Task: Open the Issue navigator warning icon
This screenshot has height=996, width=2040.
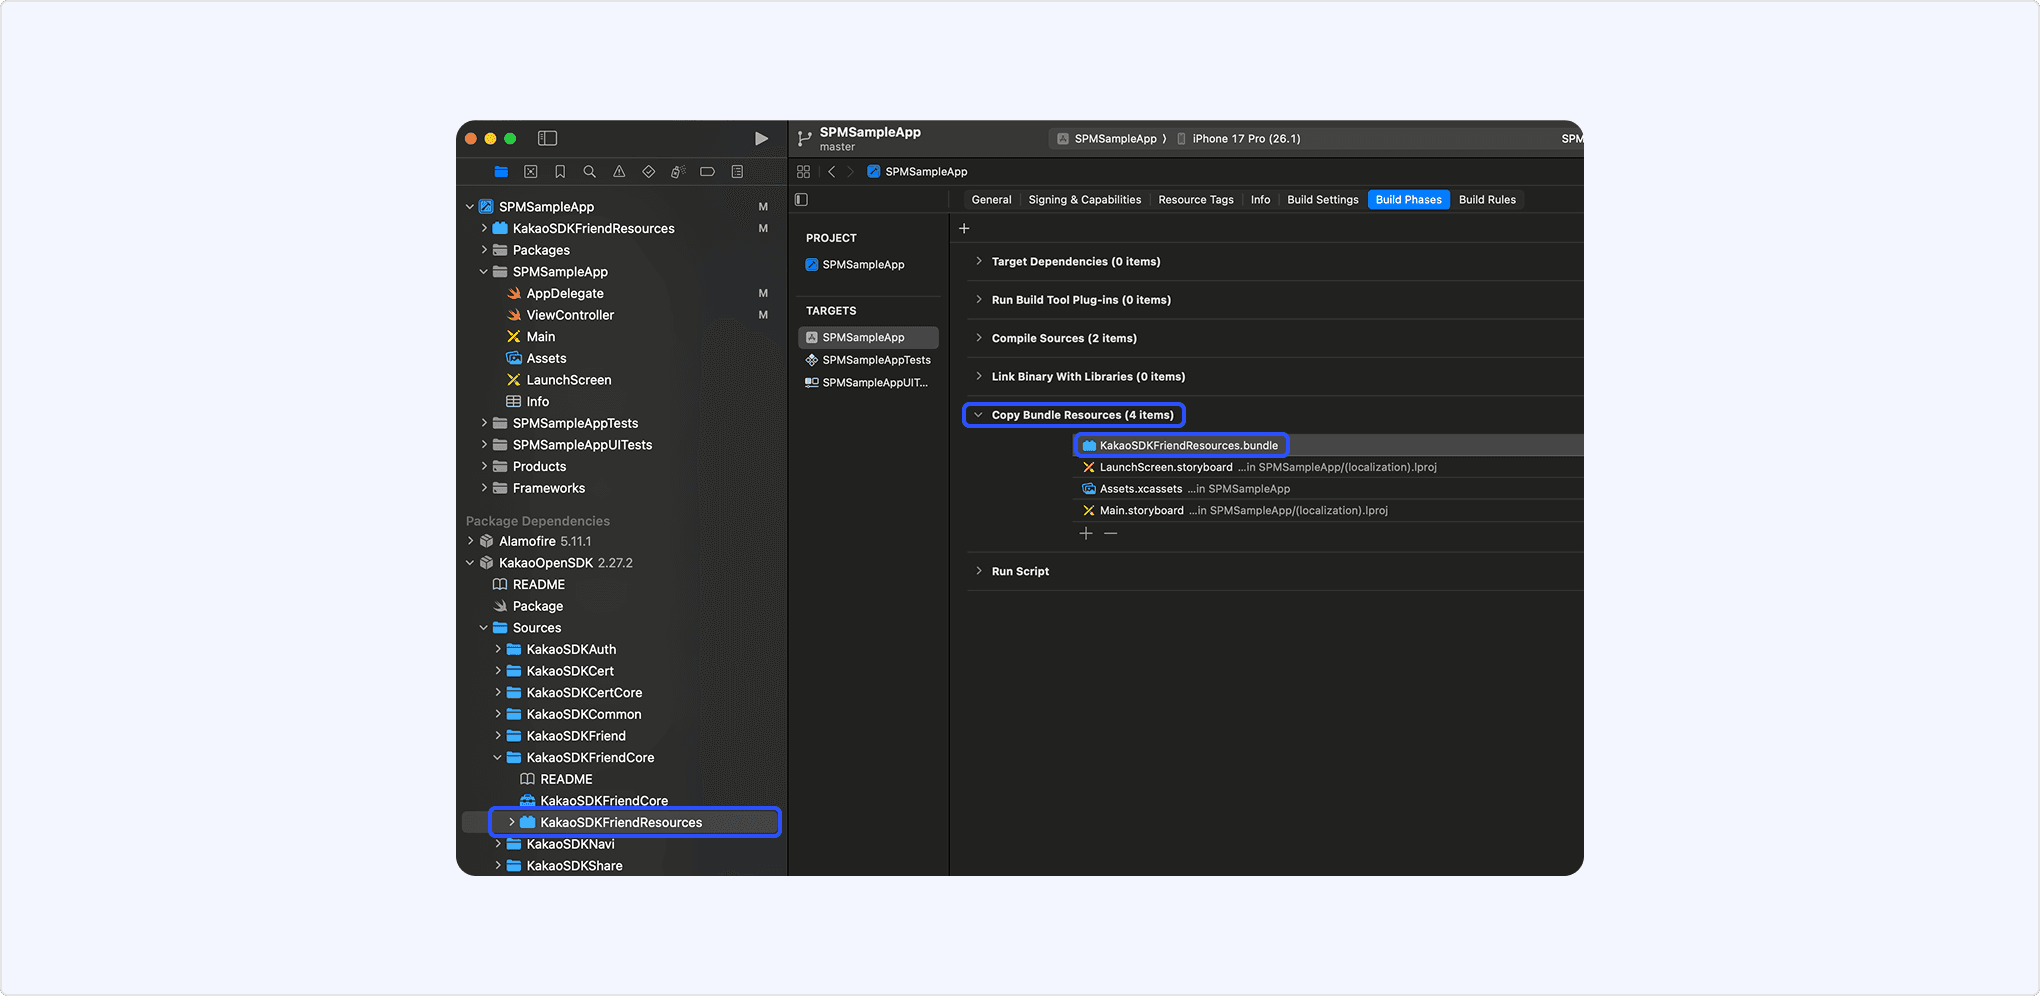Action: [x=619, y=172]
